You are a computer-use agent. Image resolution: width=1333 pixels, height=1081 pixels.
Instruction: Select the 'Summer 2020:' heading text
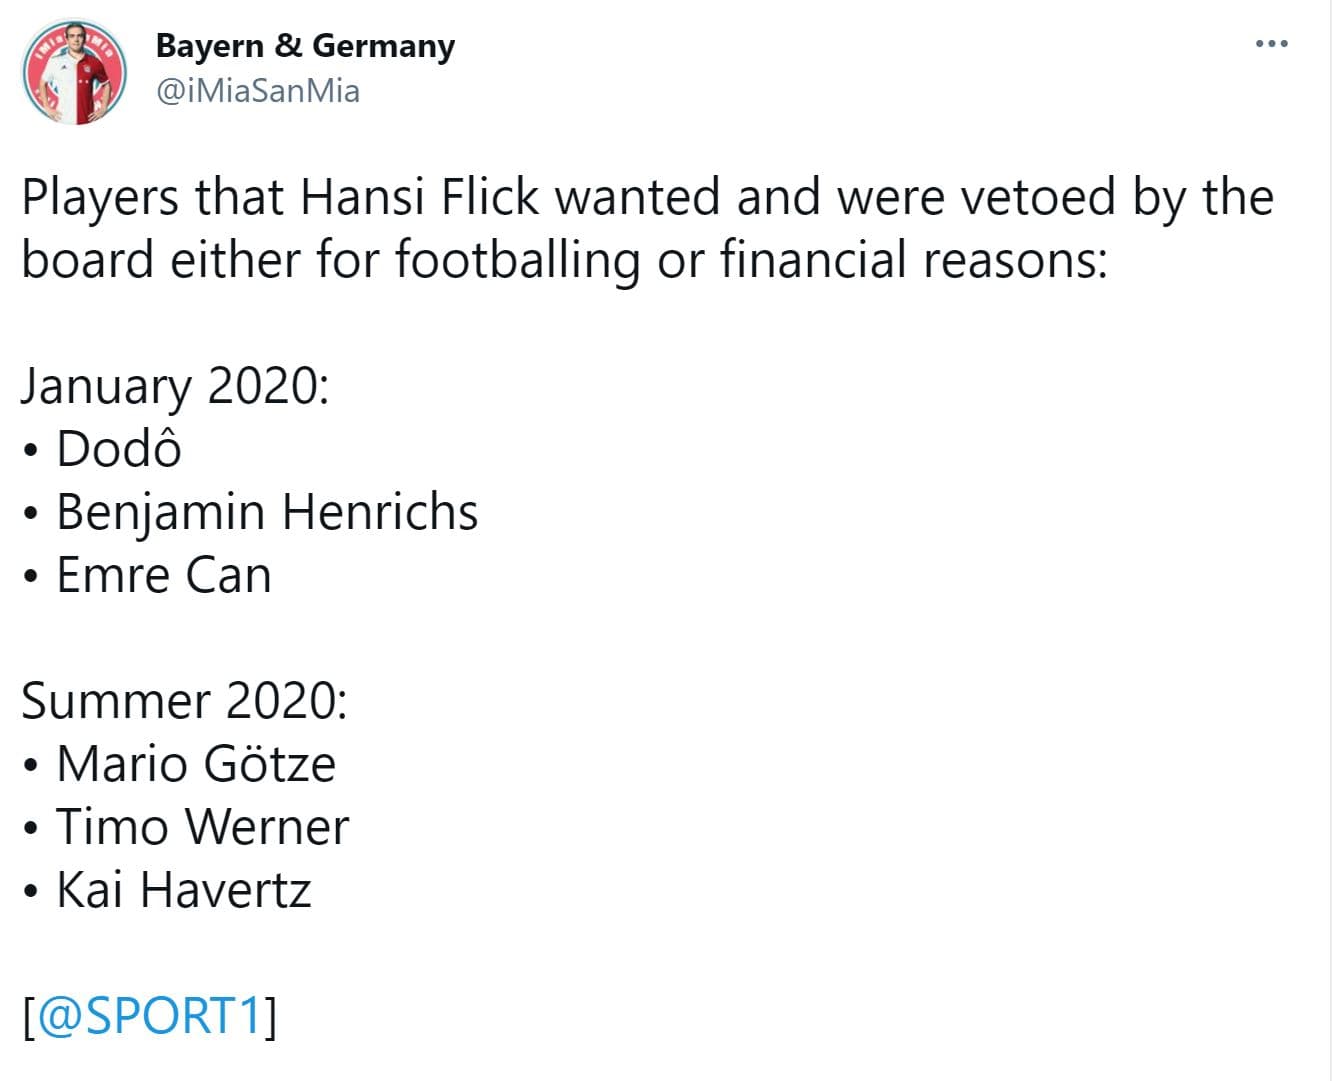184,700
